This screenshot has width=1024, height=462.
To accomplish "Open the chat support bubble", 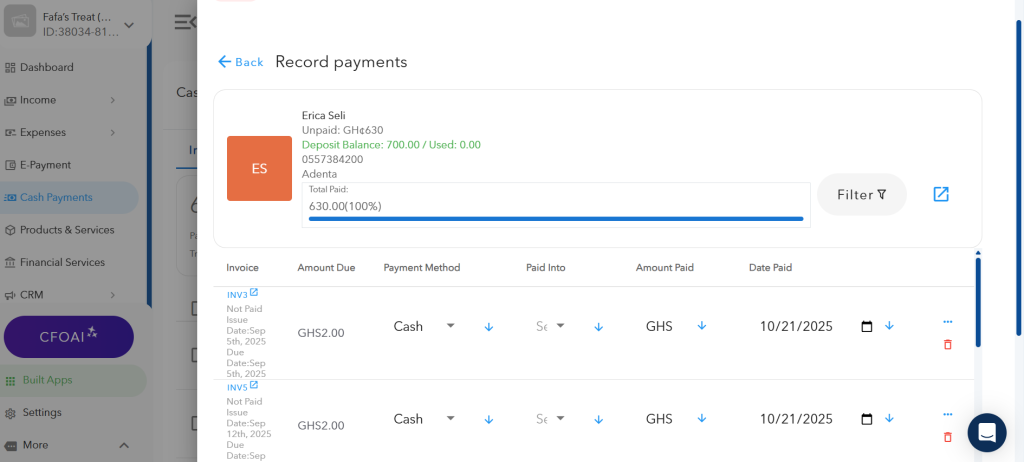I will coord(986,432).
